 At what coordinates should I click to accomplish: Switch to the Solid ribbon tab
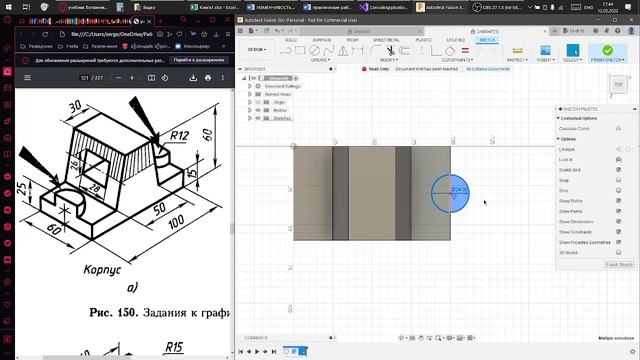[x=291, y=40]
